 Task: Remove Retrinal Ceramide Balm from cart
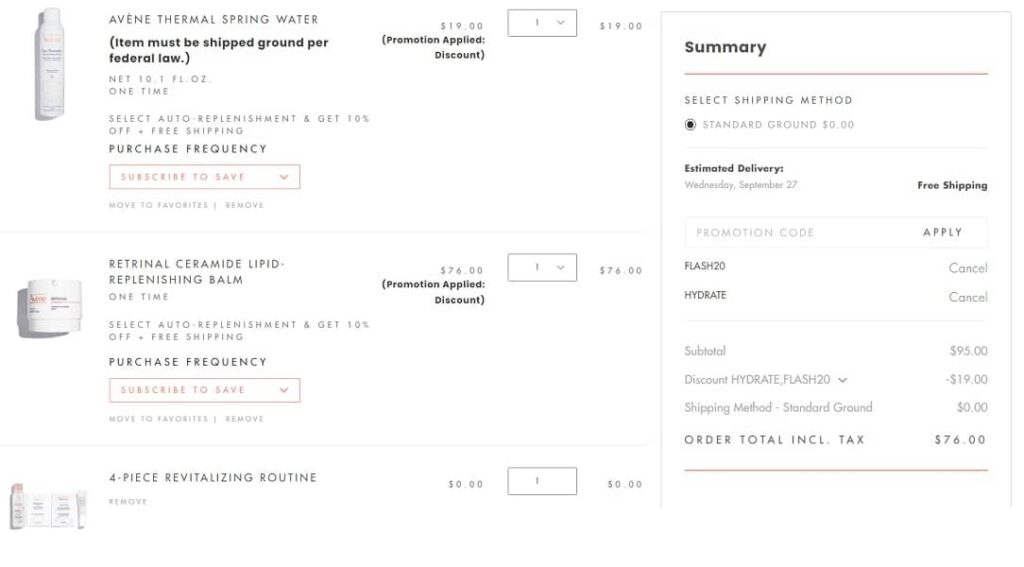(x=244, y=419)
